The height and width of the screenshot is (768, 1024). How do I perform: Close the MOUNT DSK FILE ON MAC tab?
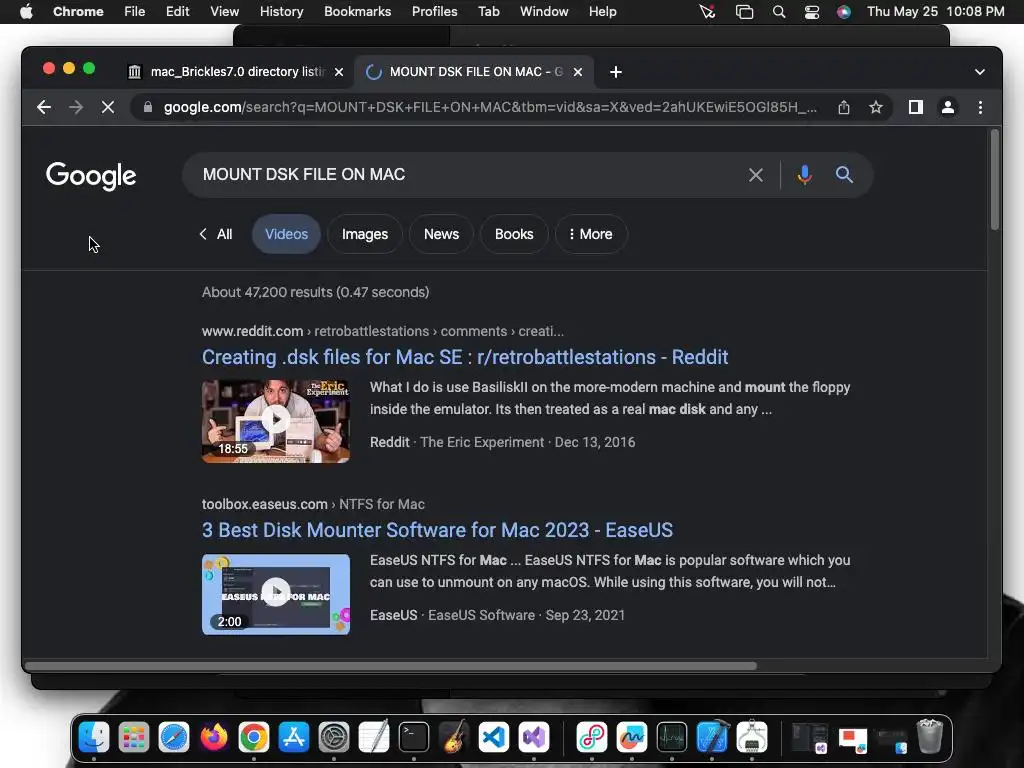tap(578, 72)
